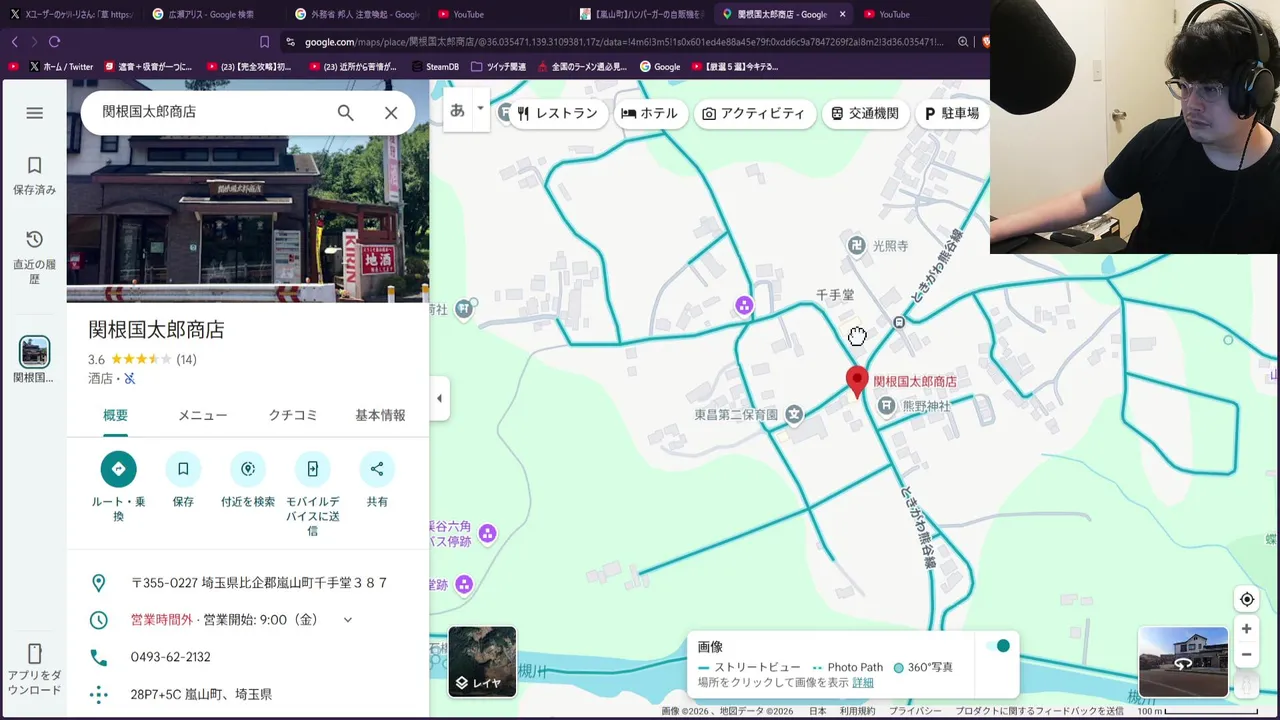Screen dimensions: 1280x720
Task: Switch to the 基本情報 tab
Action: (380, 415)
